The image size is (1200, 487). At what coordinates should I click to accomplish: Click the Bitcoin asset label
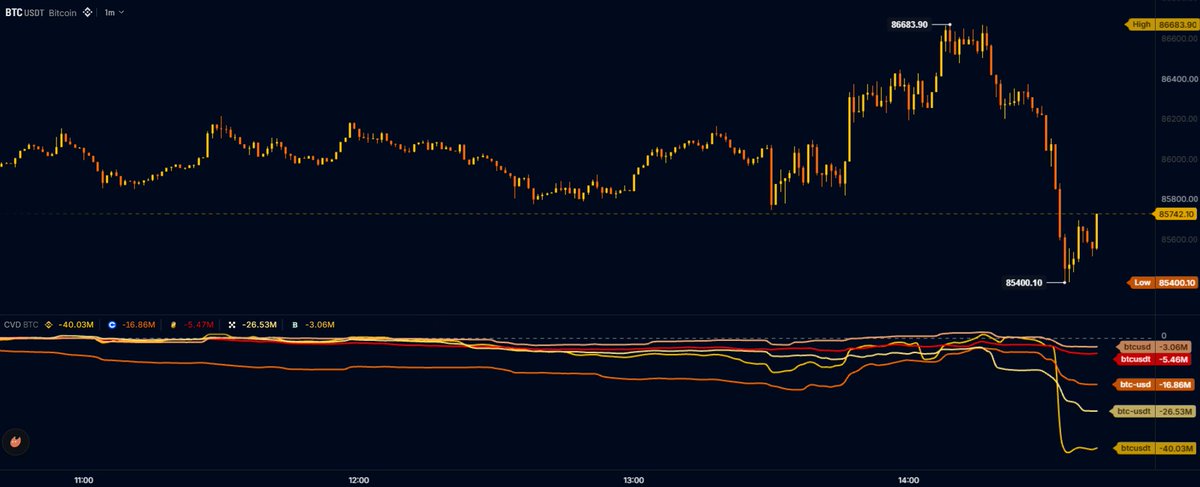pos(61,12)
